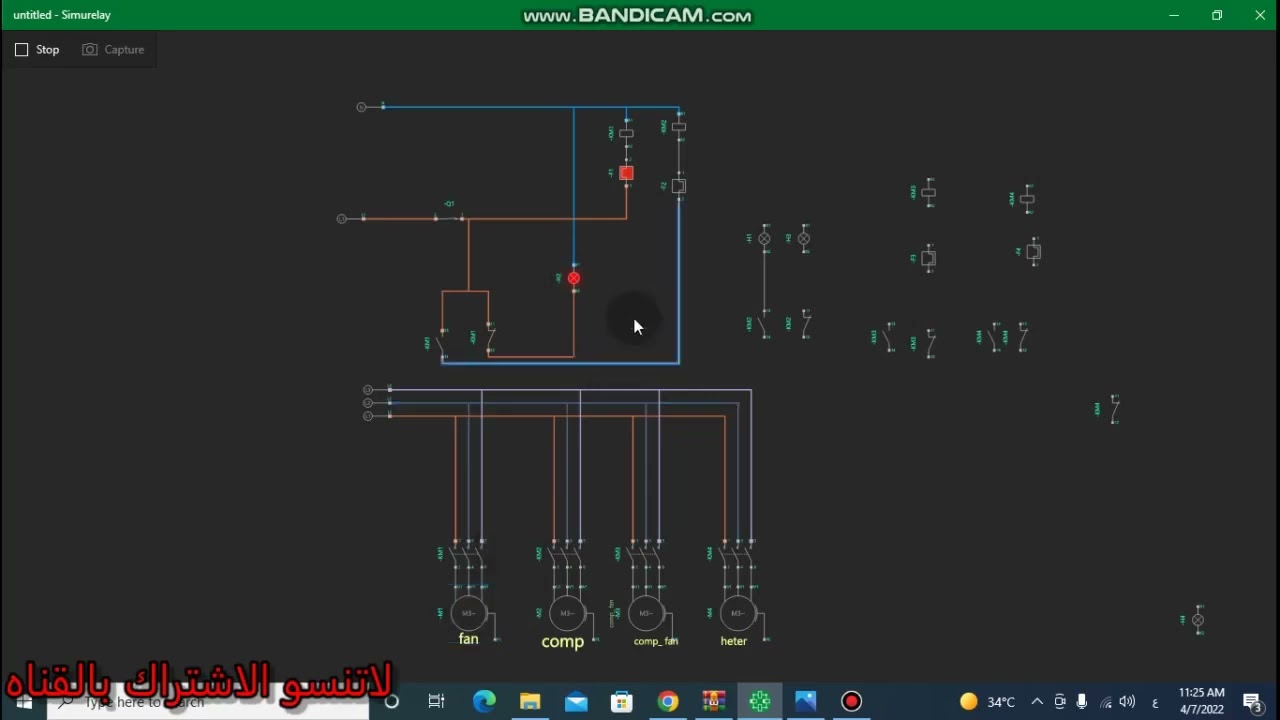
Task: Select the KM3 contactor coil
Action: (929, 192)
